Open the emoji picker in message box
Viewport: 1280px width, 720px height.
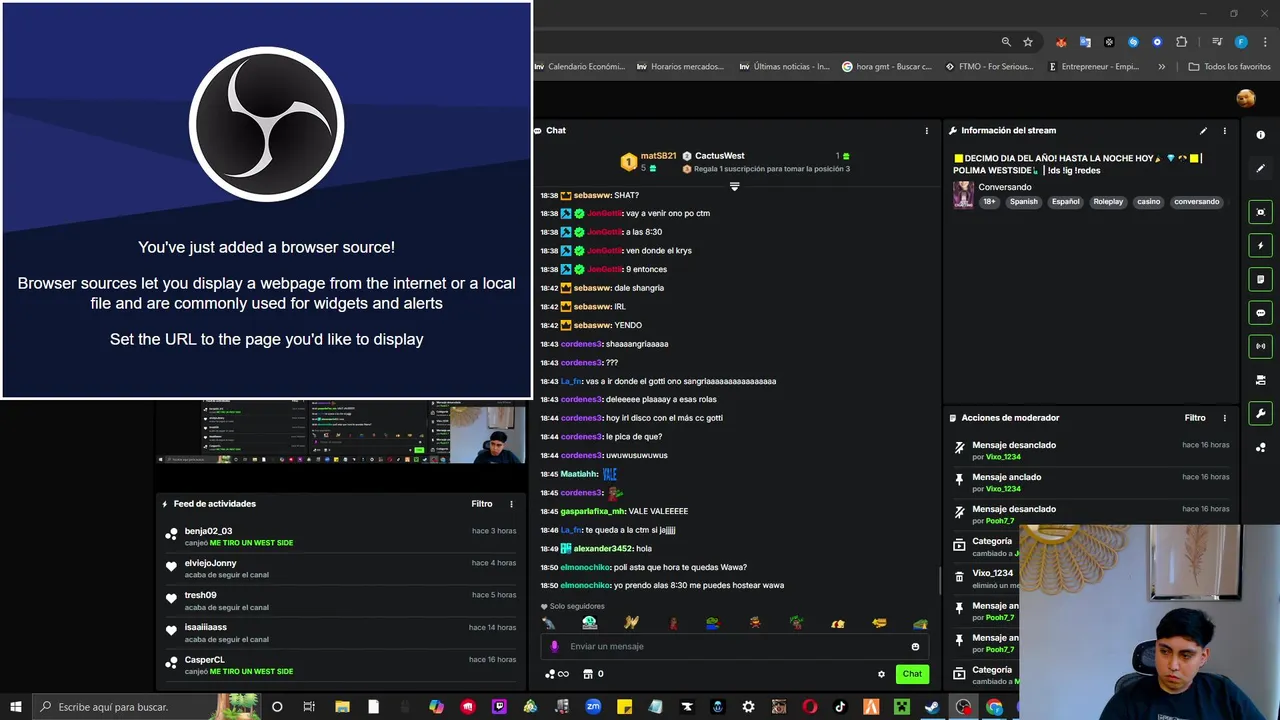point(915,647)
